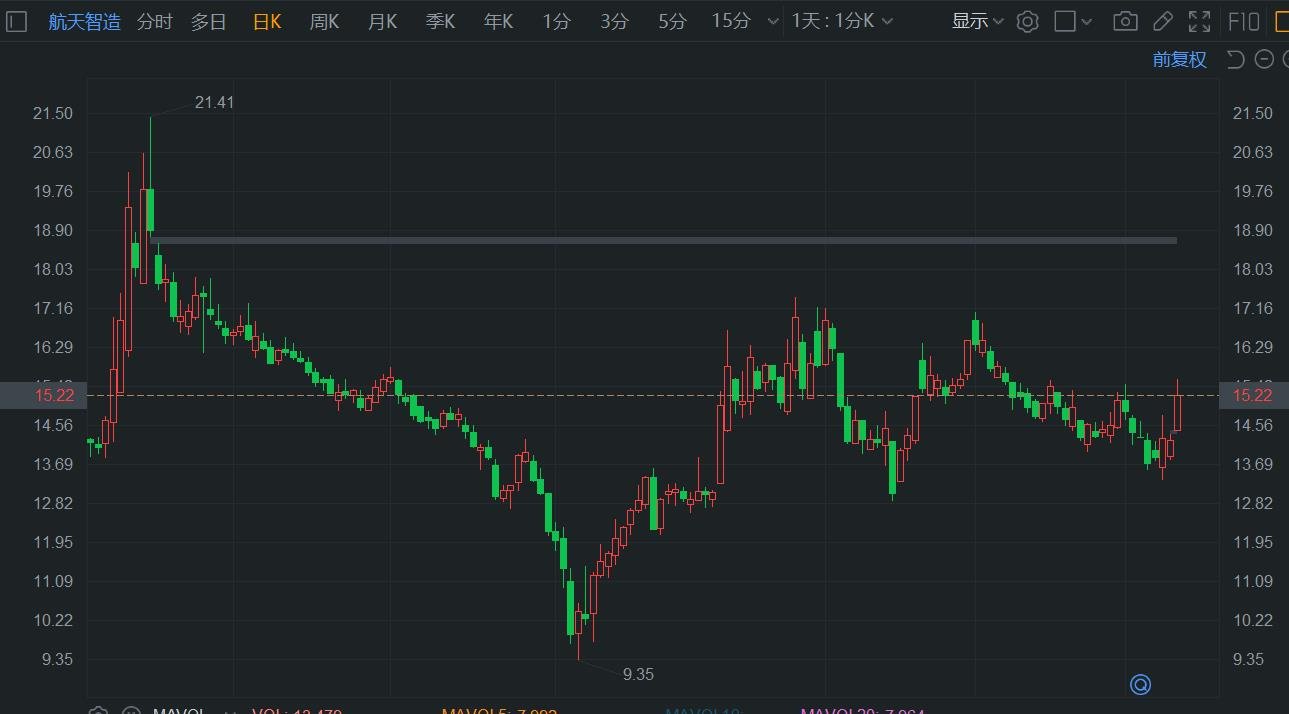Click the blue @ marker on chart

click(x=1140, y=684)
